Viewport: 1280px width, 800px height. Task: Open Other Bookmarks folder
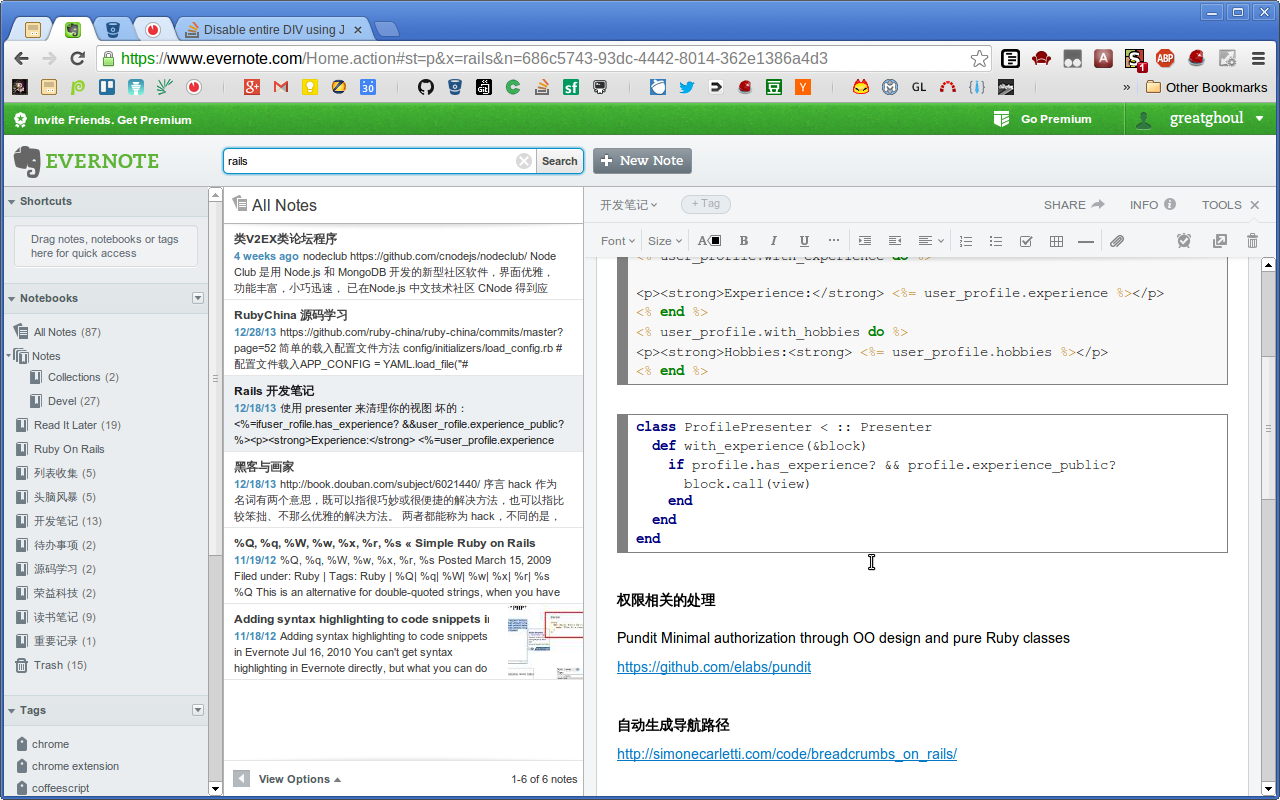[1206, 87]
